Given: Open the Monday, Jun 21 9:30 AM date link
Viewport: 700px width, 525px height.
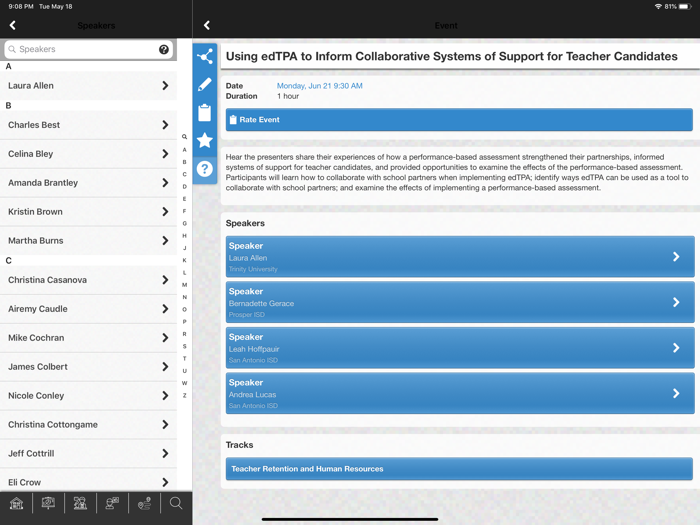Looking at the screenshot, I should [320, 86].
